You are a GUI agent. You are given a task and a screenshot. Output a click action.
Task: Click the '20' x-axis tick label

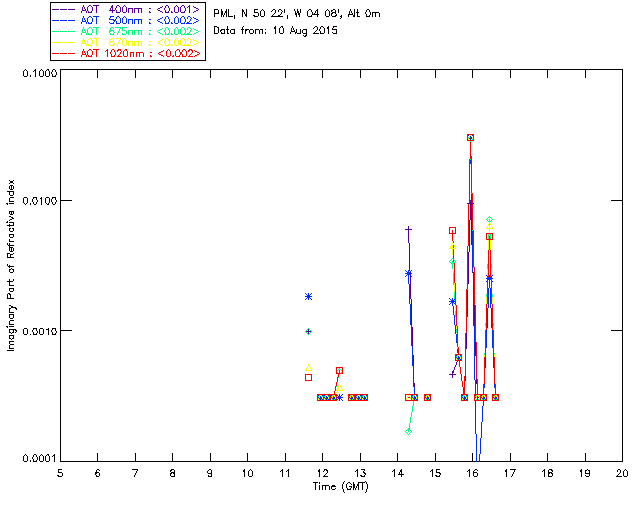pyautogui.click(x=622, y=473)
